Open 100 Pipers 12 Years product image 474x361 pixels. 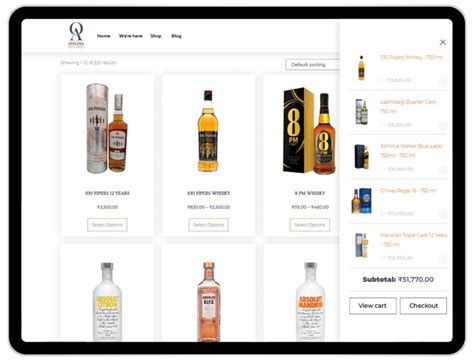click(107, 128)
